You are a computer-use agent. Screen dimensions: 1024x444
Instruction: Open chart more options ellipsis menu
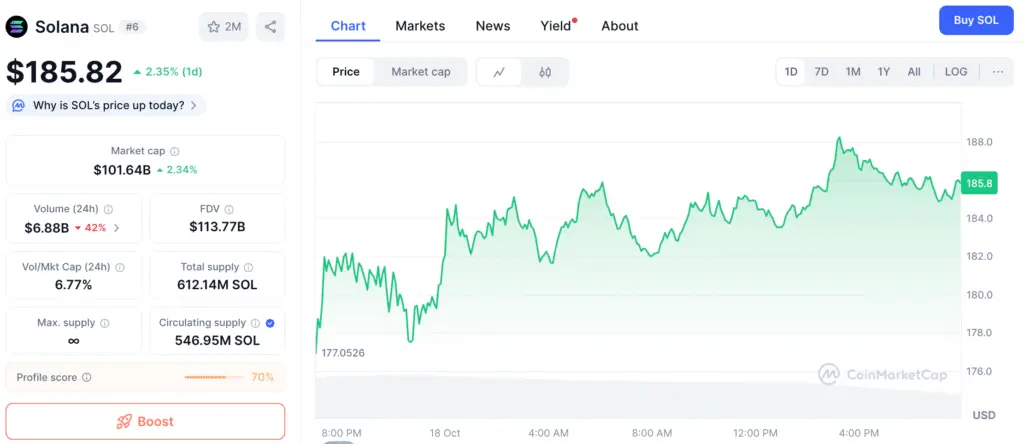(998, 72)
